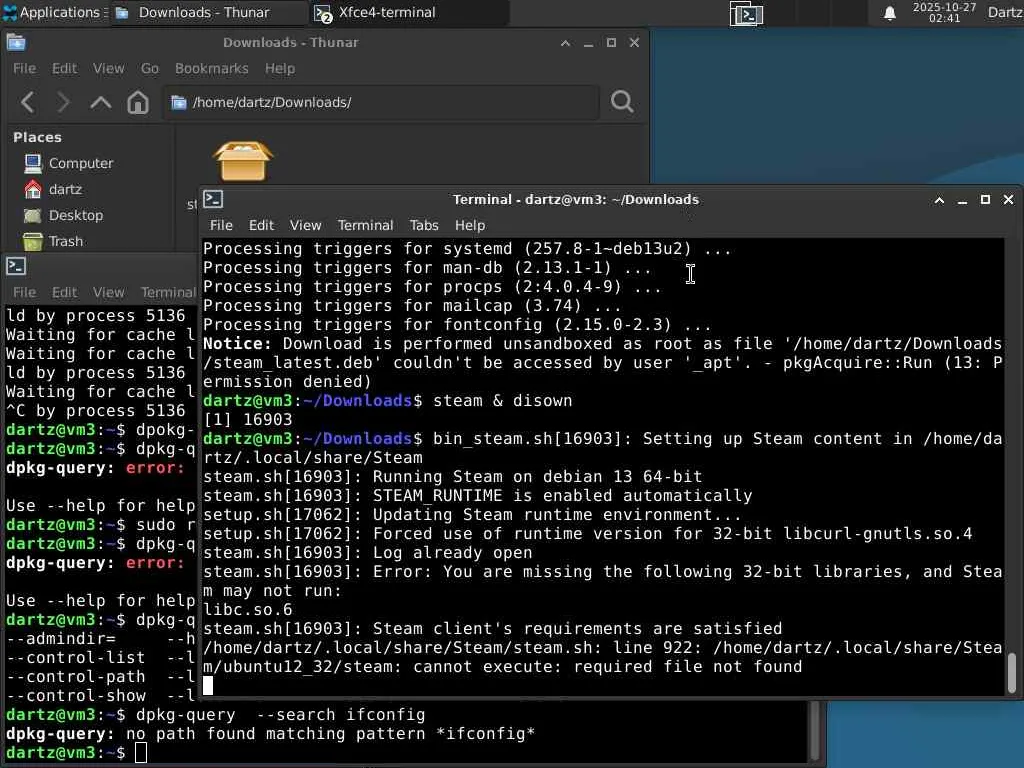Click 'dpkg-query --search ifconfig' command line
The image size is (1024, 768).
(281, 714)
